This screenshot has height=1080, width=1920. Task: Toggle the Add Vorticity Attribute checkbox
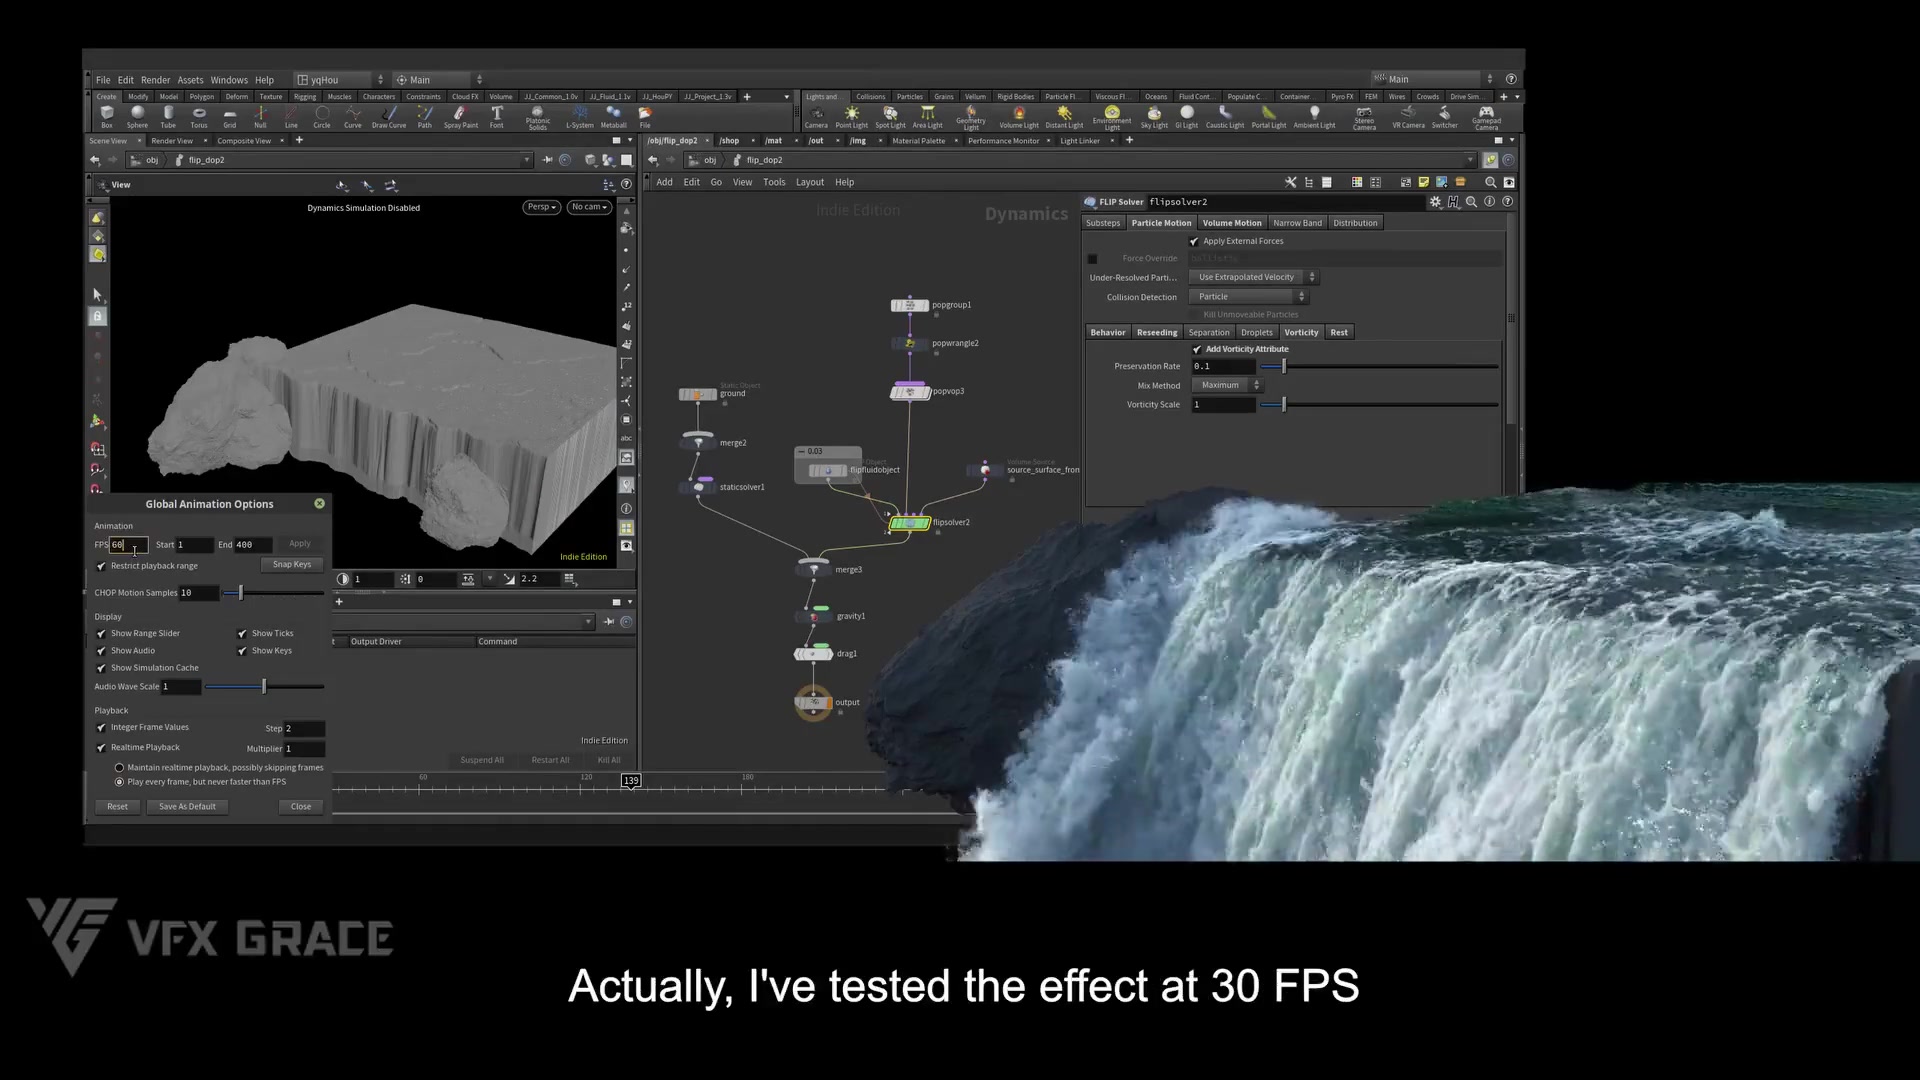point(1197,349)
